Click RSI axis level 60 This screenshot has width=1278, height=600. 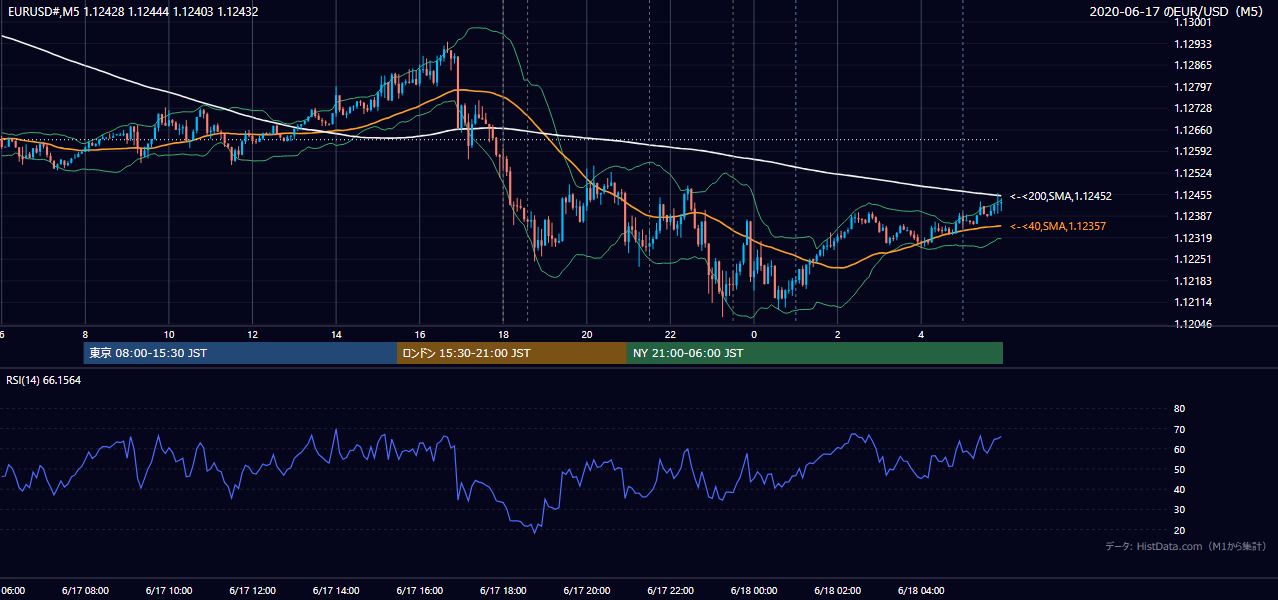[x=1179, y=449]
